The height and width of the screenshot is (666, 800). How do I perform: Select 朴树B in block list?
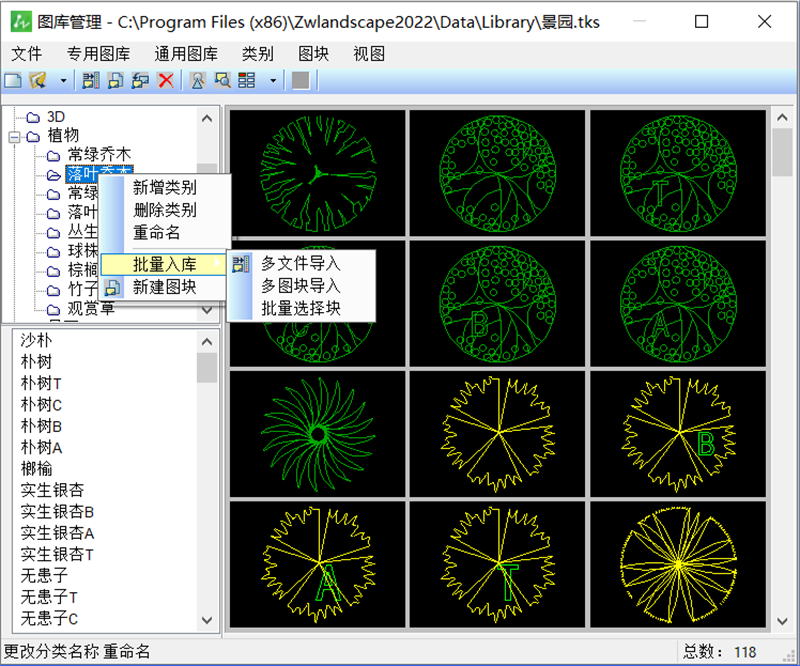pos(41,426)
